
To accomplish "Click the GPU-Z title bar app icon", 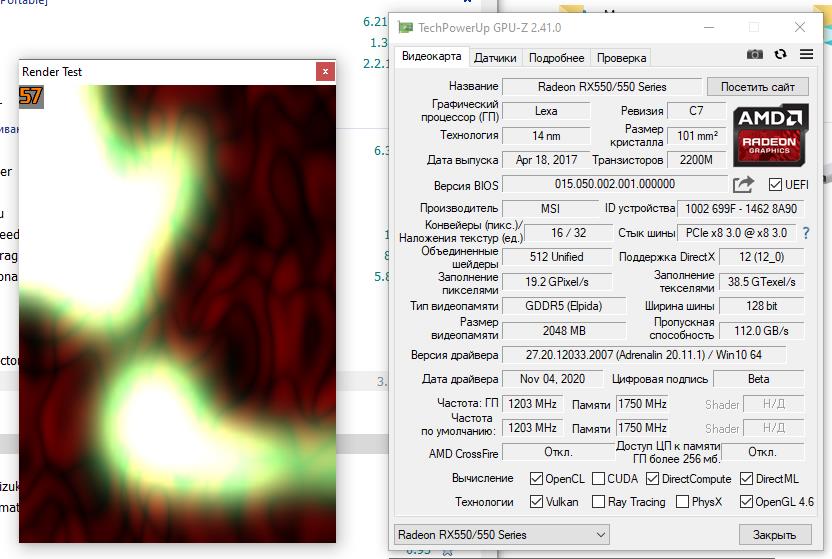I will 405,28.
